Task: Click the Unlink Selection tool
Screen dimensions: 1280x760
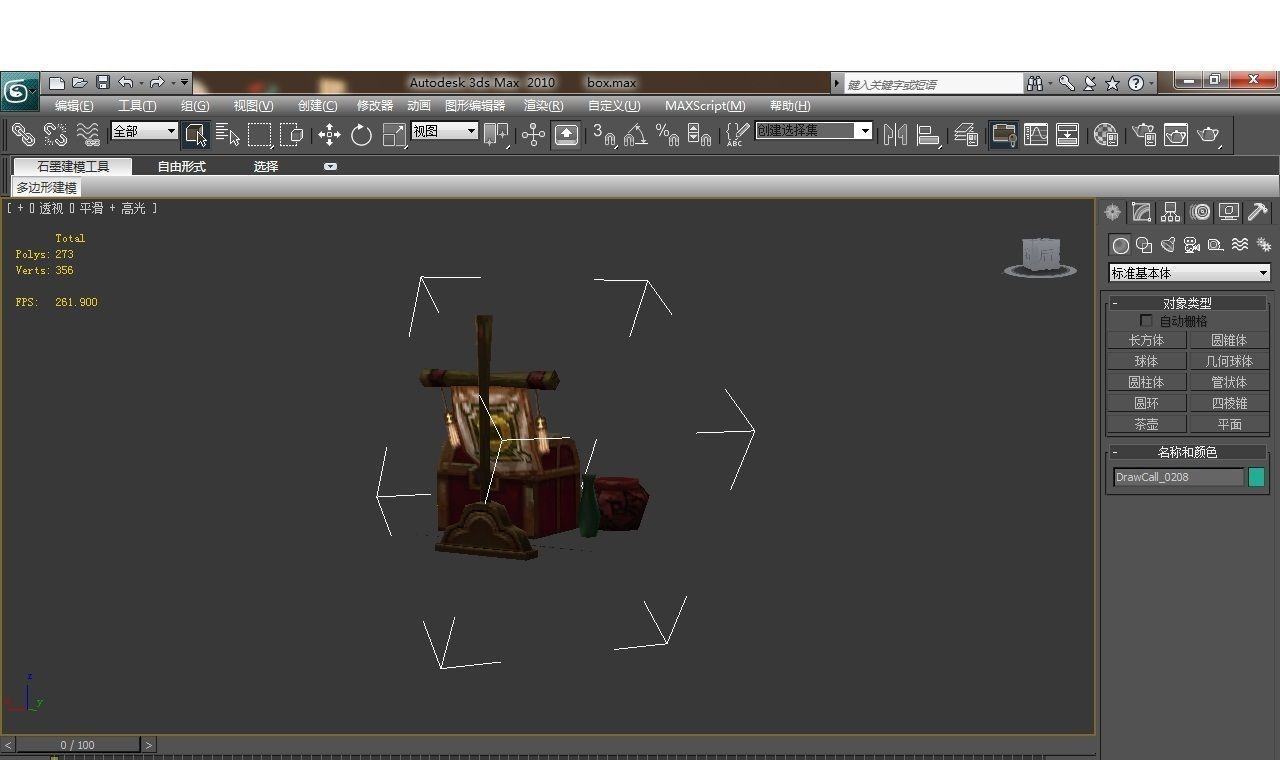Action: click(x=55, y=134)
